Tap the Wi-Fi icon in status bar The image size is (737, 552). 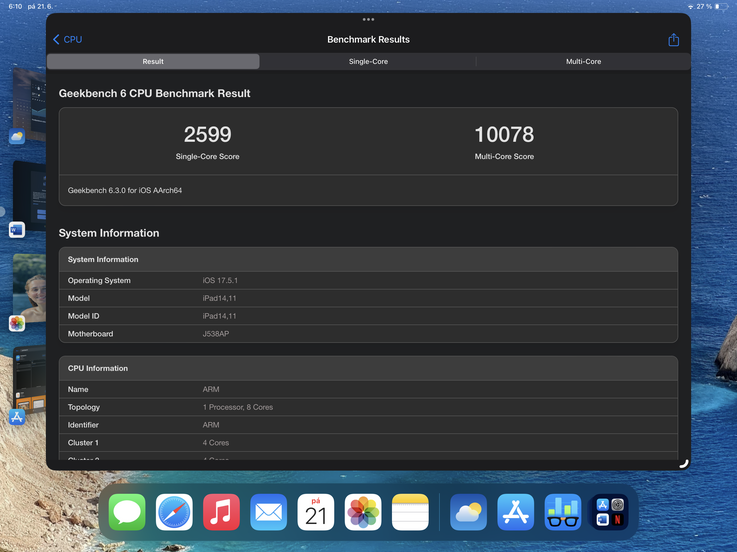[690, 7]
